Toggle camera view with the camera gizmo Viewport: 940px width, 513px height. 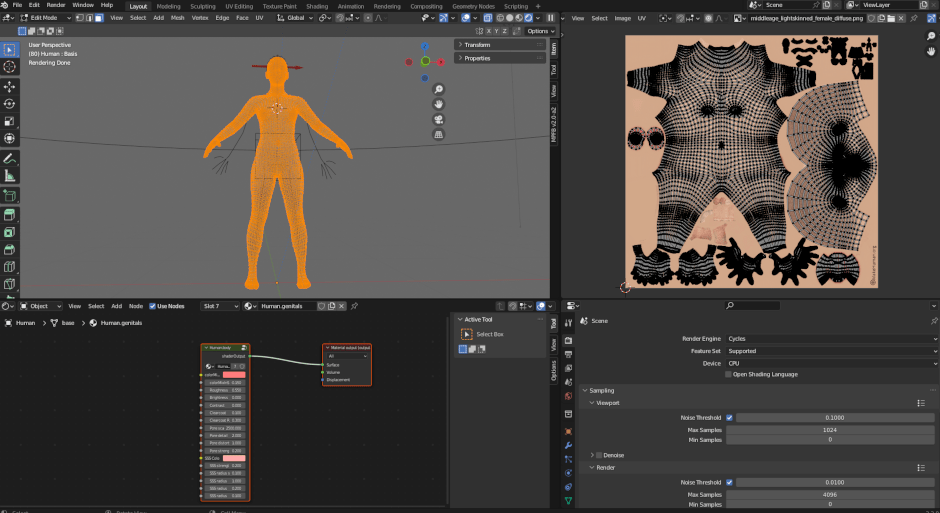pos(438,119)
